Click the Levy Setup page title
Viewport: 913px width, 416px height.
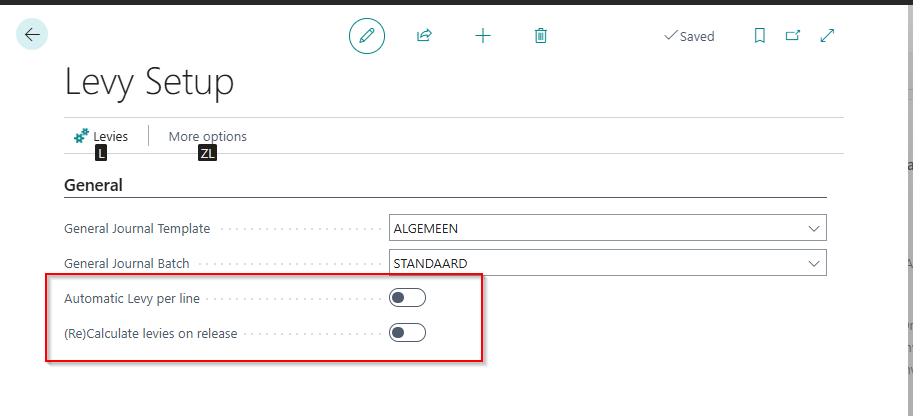click(x=149, y=82)
